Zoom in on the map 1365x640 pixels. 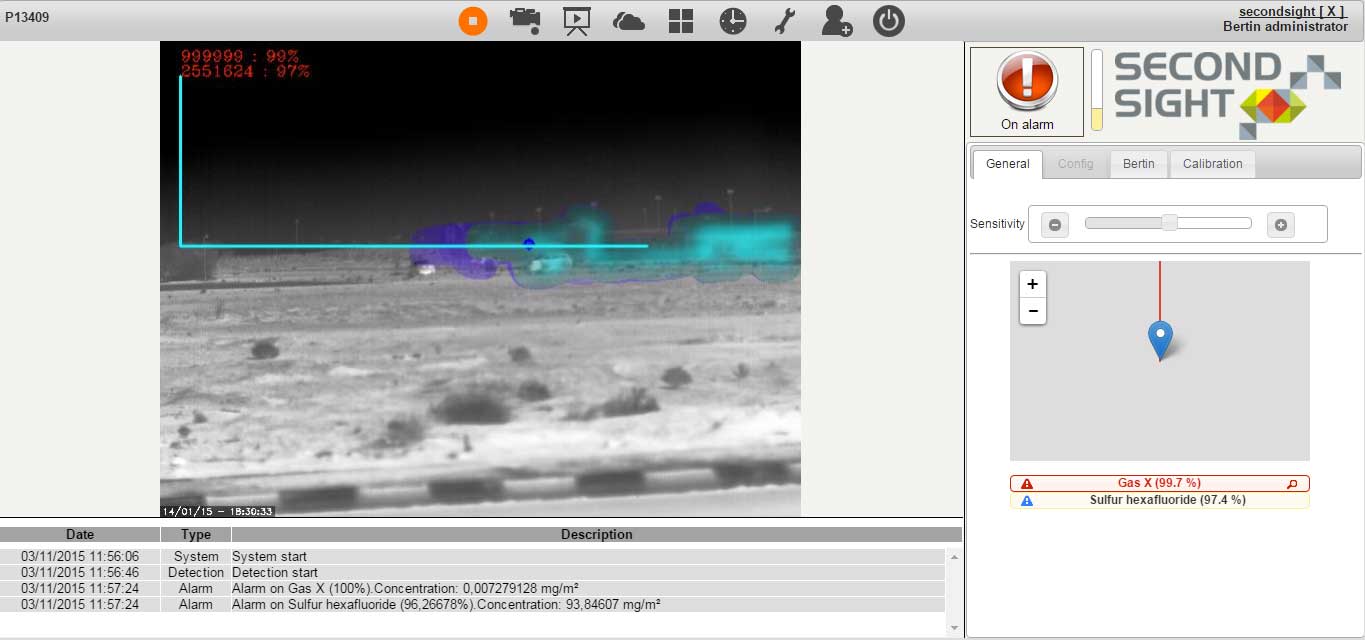pyautogui.click(x=1033, y=284)
